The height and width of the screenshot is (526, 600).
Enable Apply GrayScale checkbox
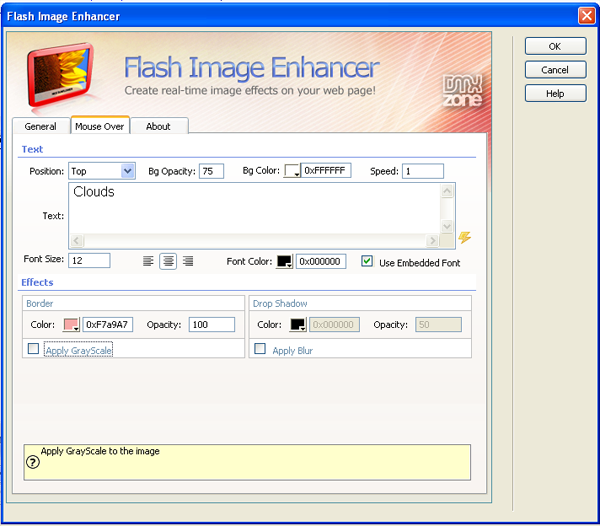click(33, 348)
